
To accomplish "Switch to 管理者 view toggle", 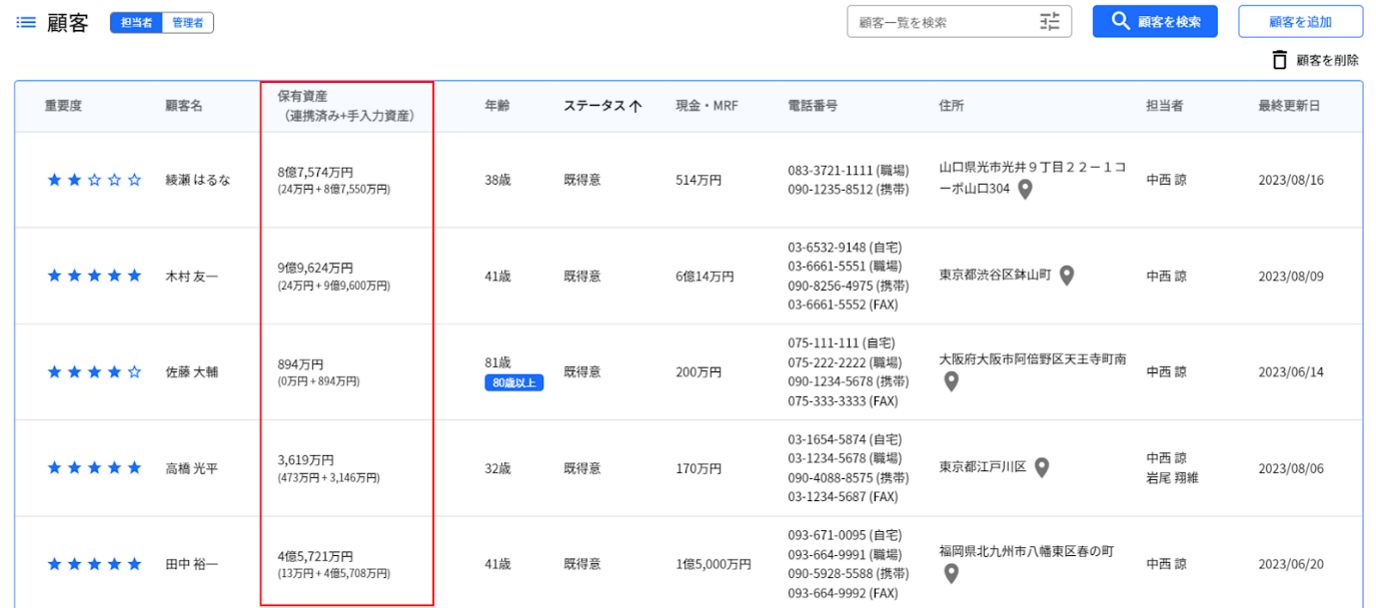I will click(188, 22).
